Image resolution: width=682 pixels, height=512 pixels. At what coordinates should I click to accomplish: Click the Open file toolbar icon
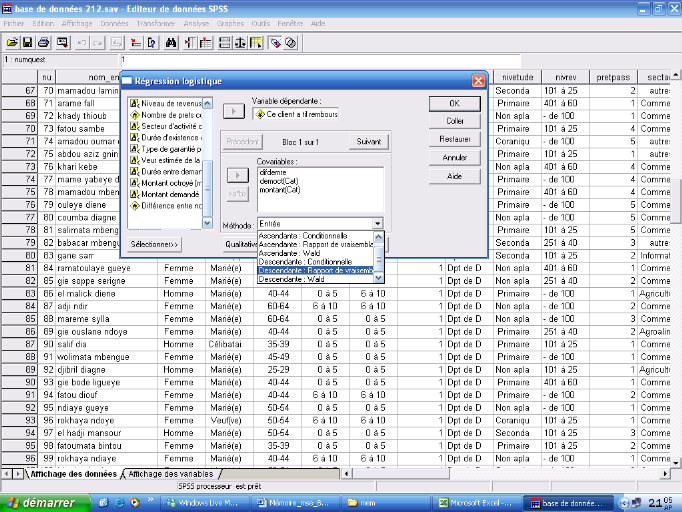(12, 43)
